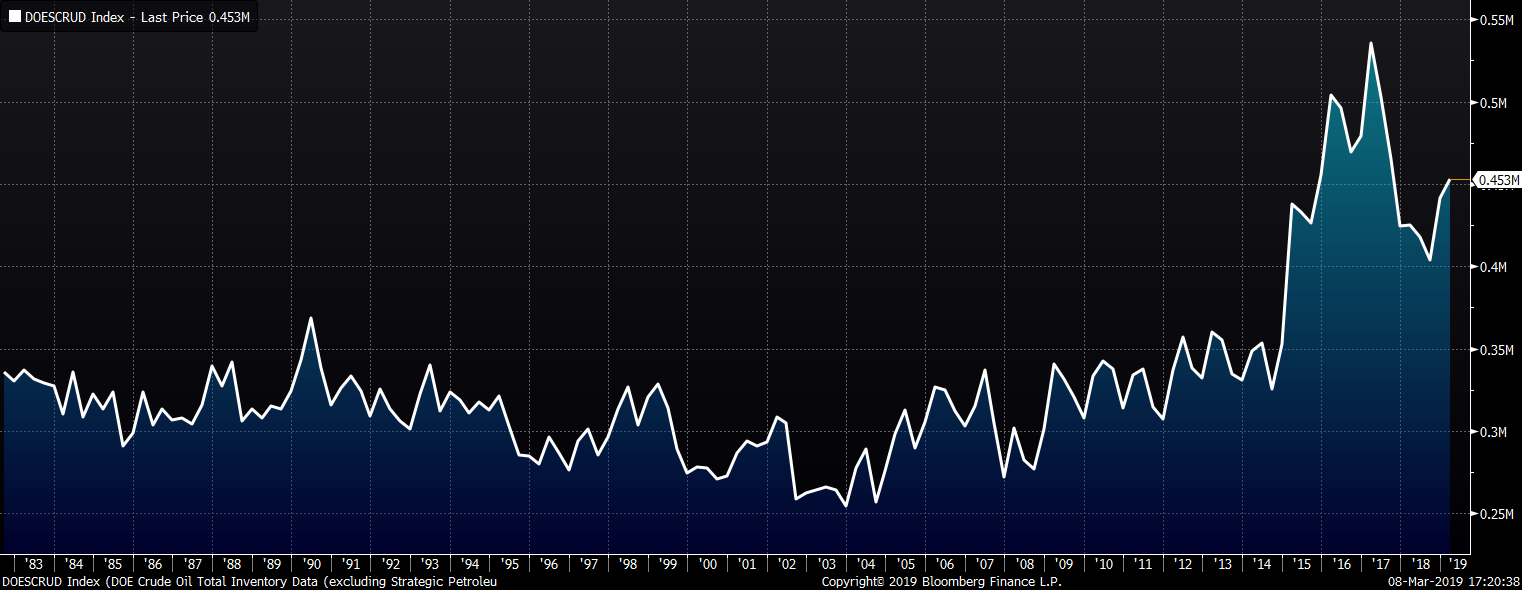The width and height of the screenshot is (1522, 590).
Task: Select the '19 year label on x-axis
Action: click(x=1459, y=564)
